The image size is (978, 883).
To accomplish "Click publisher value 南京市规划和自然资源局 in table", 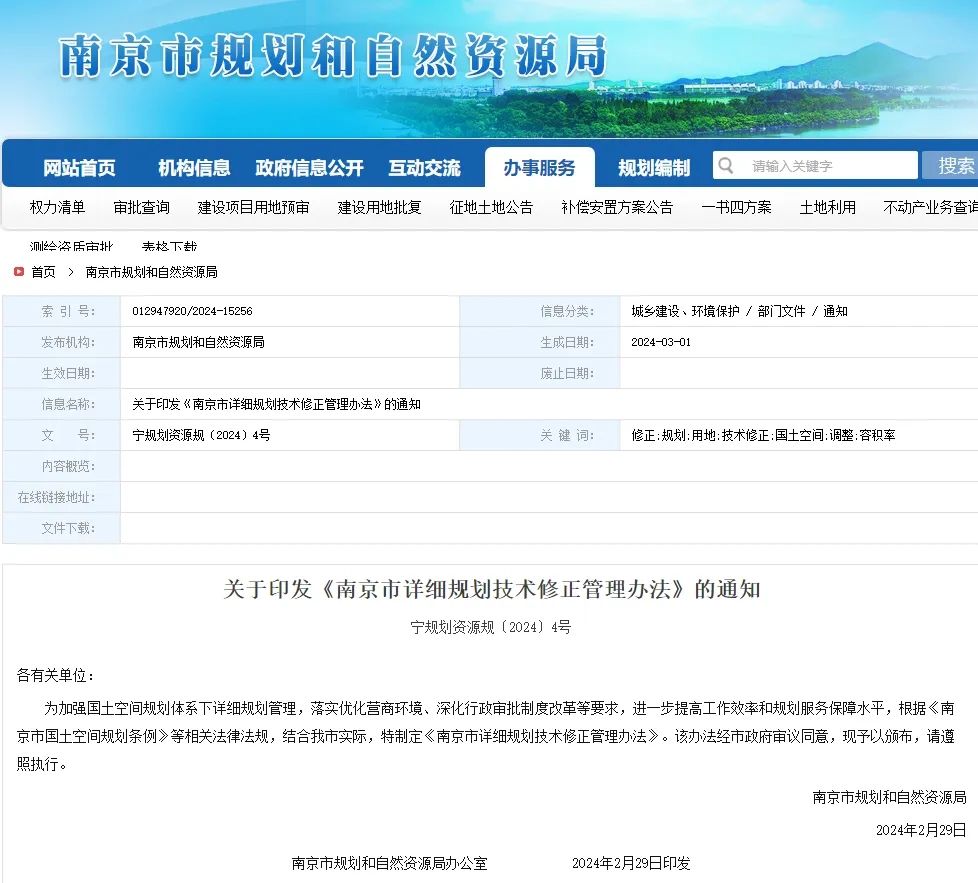I will 198,342.
